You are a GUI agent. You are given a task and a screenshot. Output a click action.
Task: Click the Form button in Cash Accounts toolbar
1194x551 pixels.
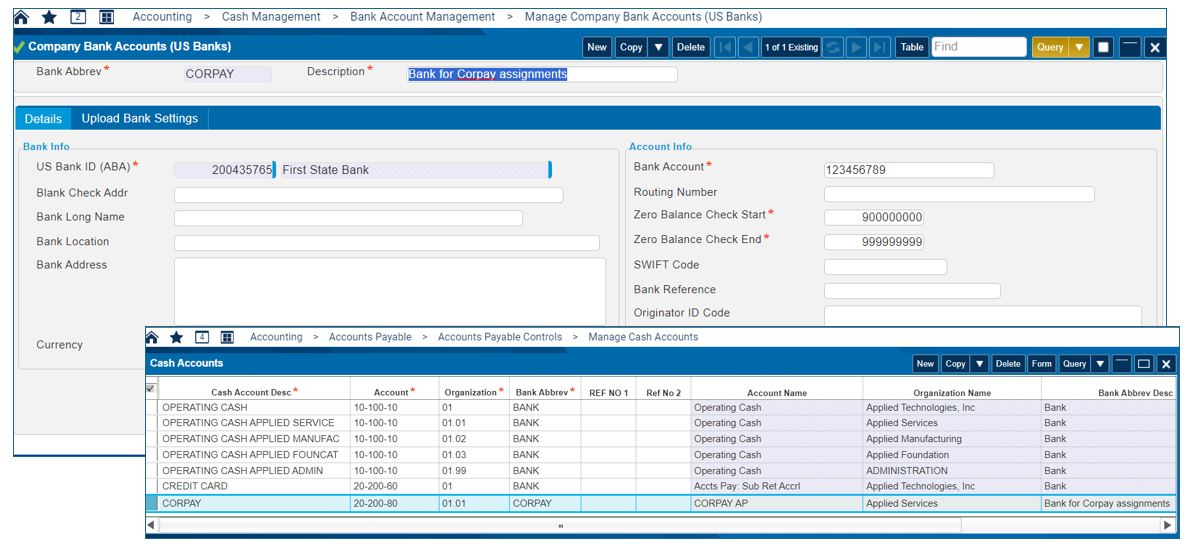[x=1041, y=364]
